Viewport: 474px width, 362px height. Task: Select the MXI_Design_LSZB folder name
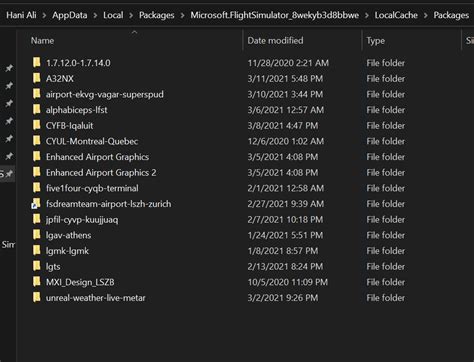click(x=80, y=282)
